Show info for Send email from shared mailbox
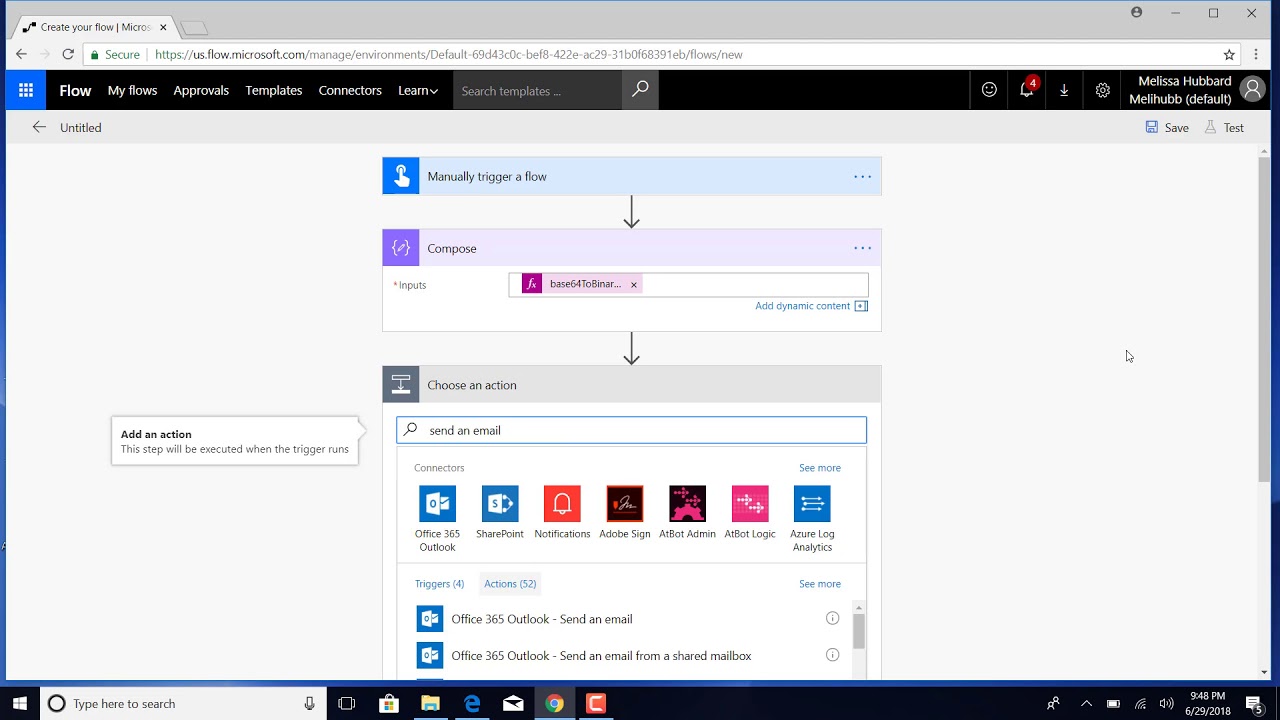This screenshot has height=720, width=1280. [x=832, y=655]
